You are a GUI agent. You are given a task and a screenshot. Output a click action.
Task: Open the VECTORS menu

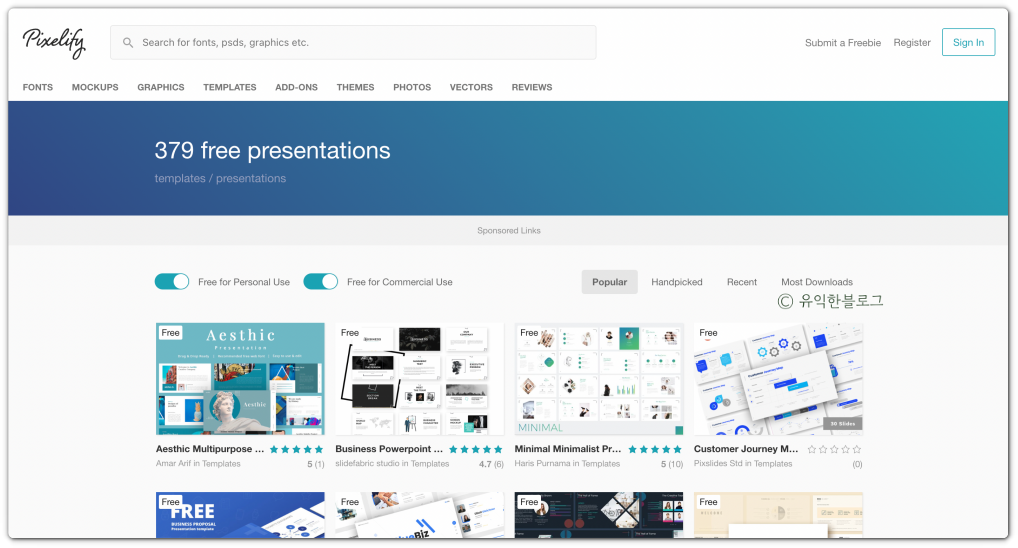coord(471,87)
